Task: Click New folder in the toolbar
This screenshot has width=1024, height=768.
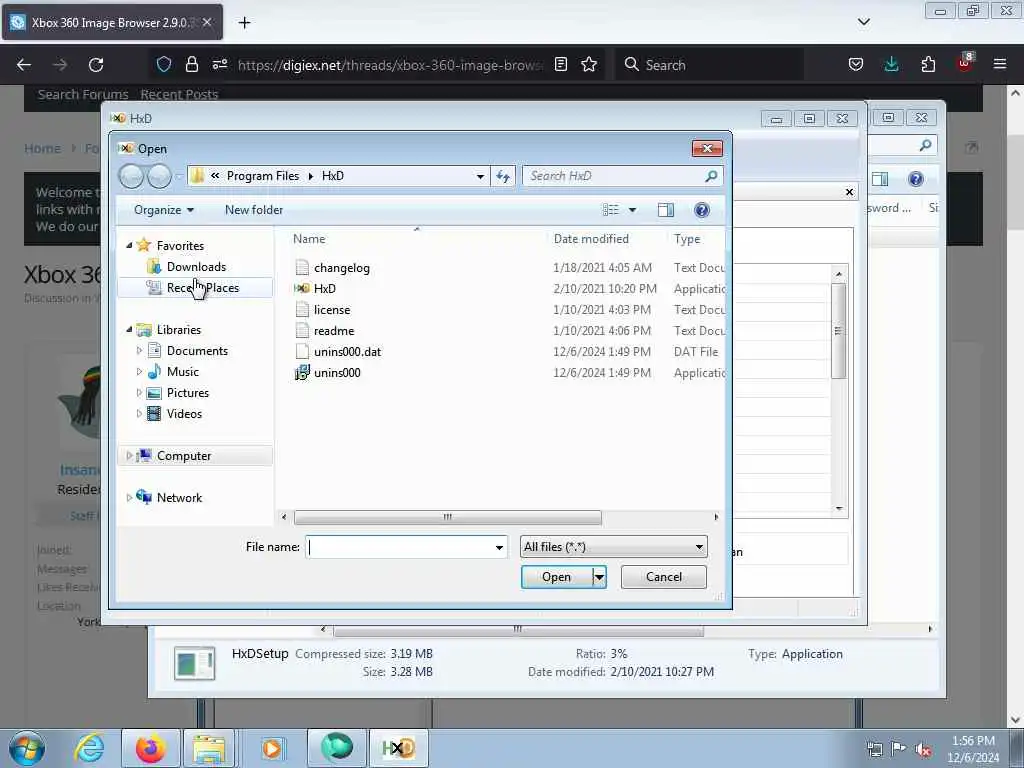Action: pyautogui.click(x=254, y=210)
